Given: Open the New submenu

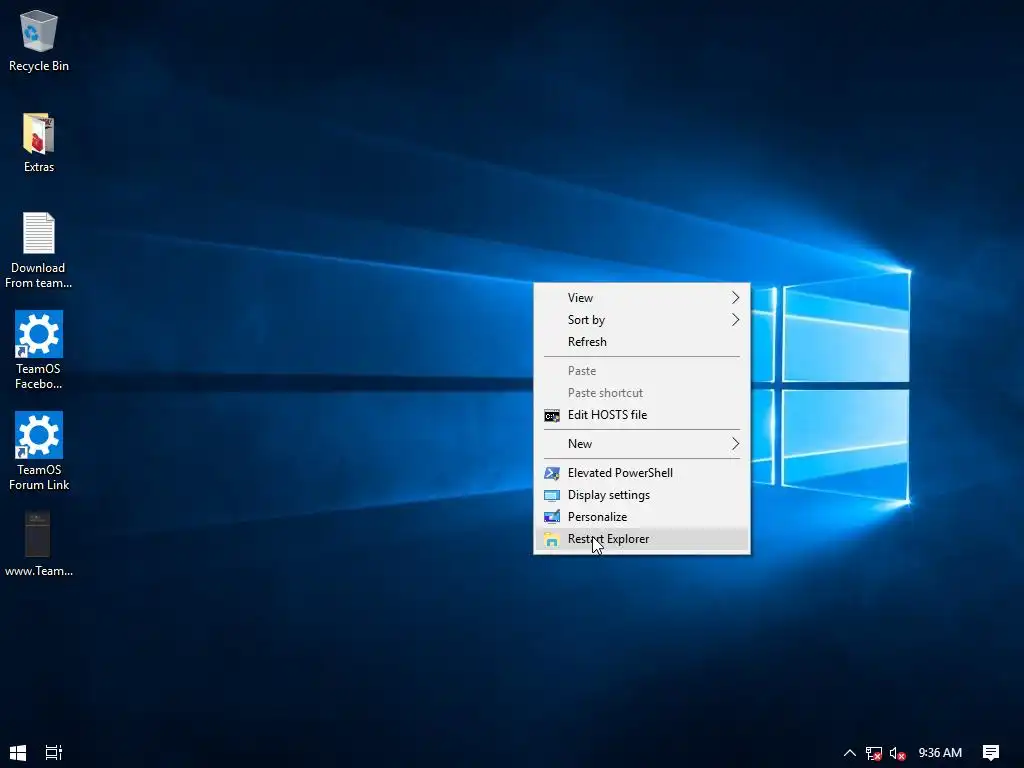Looking at the screenshot, I should pyautogui.click(x=642, y=444).
